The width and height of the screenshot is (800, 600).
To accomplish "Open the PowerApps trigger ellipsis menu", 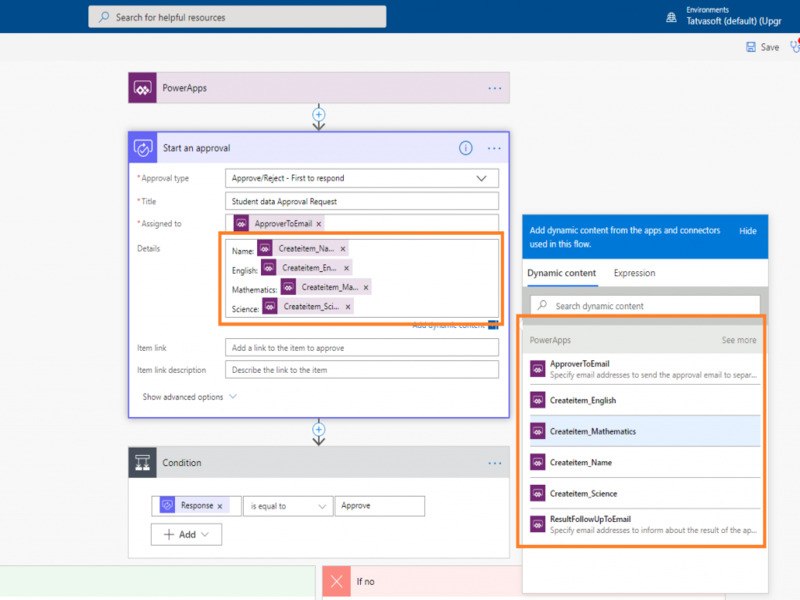I will coord(494,88).
